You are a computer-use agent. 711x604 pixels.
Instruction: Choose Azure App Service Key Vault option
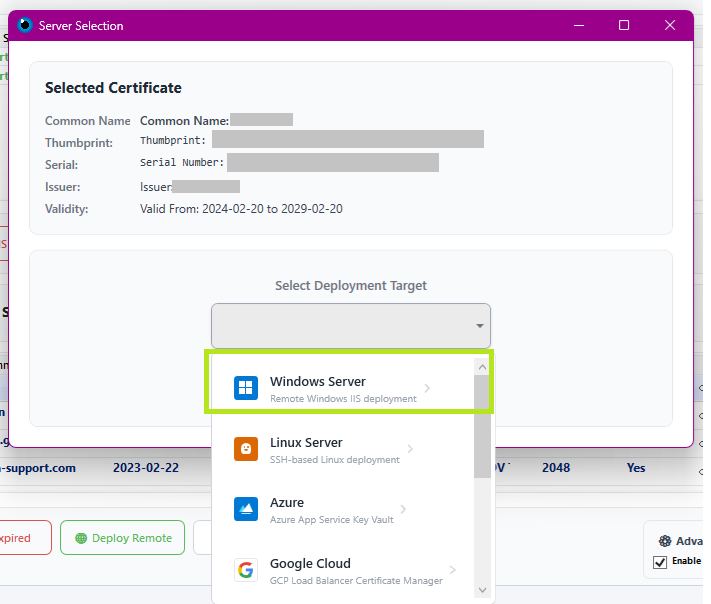pyautogui.click(x=343, y=509)
